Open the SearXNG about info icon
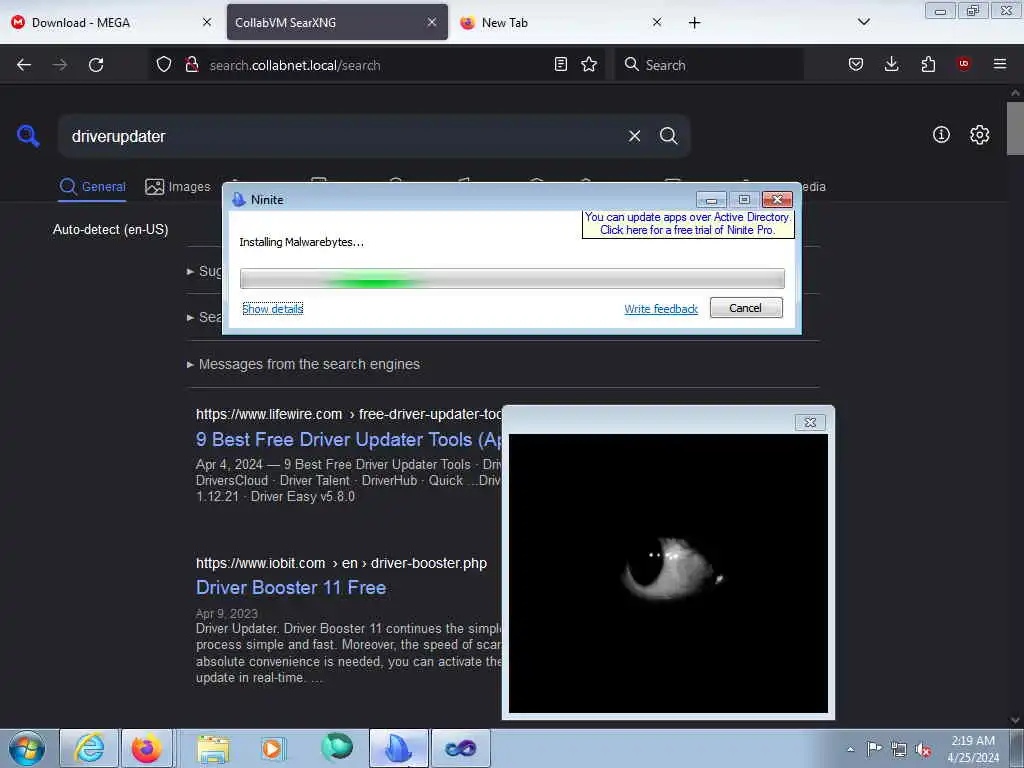Viewport: 1024px width, 768px height. click(941, 135)
